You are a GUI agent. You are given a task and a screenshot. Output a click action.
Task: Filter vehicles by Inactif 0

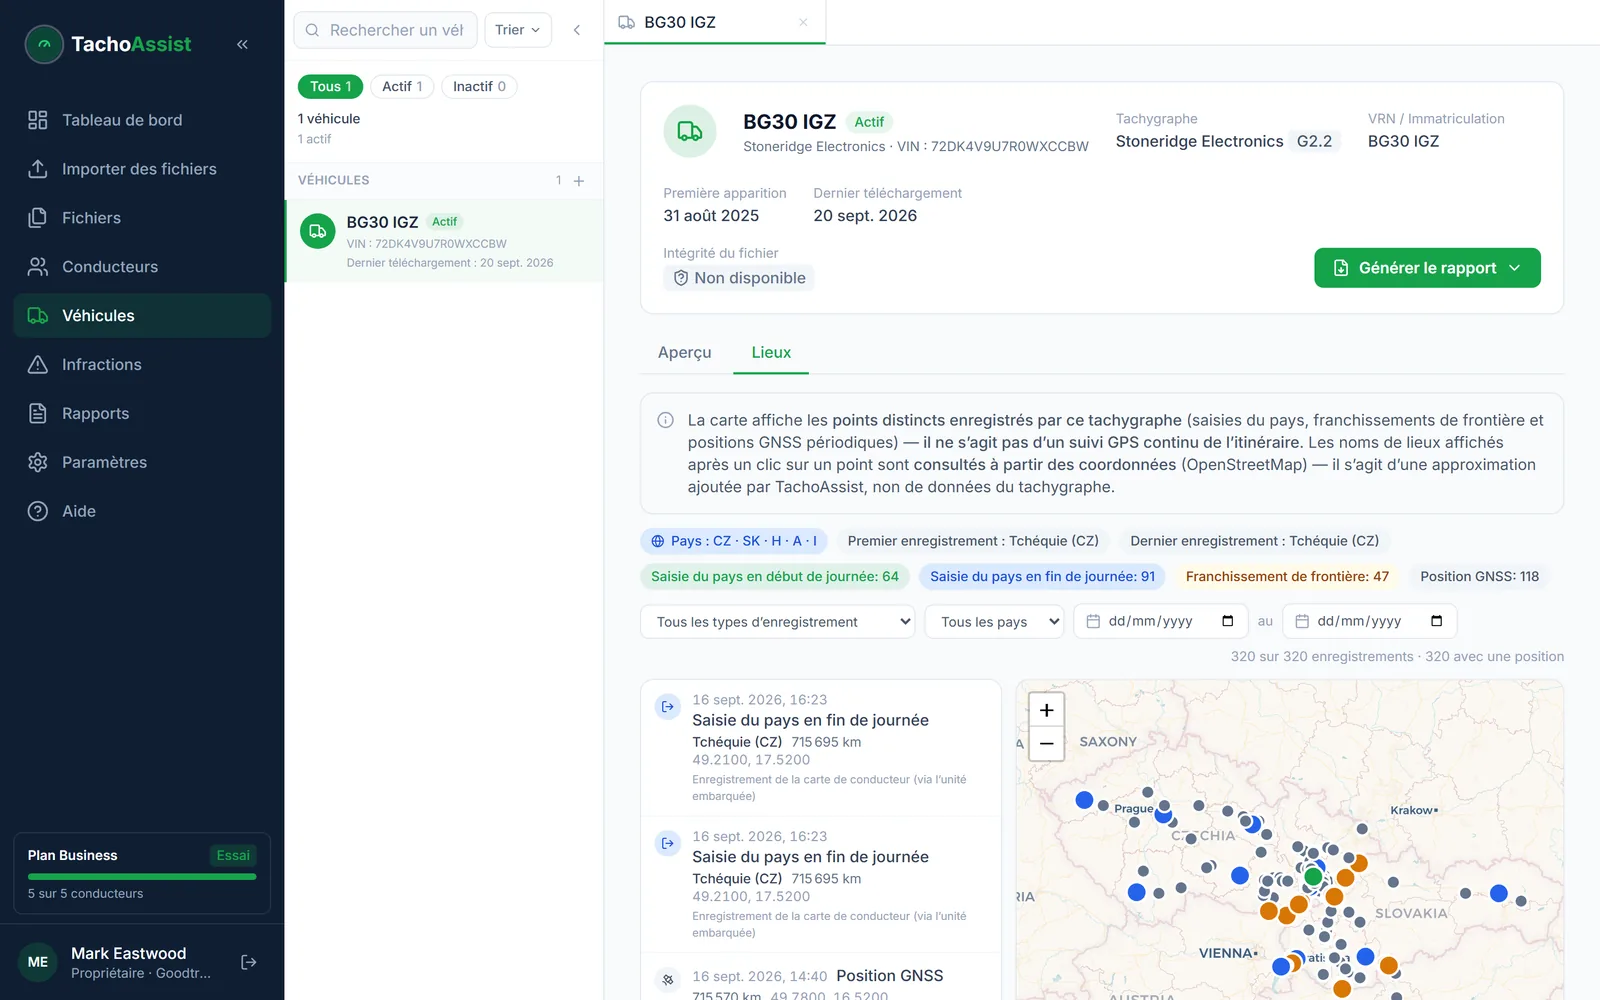(x=479, y=87)
